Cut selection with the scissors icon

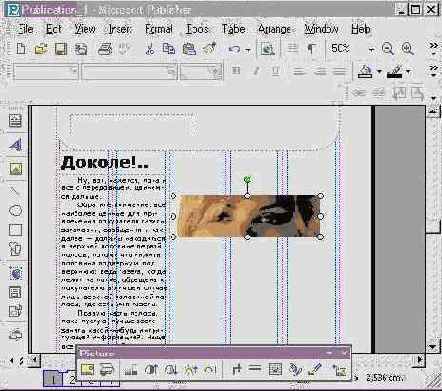tap(150, 49)
